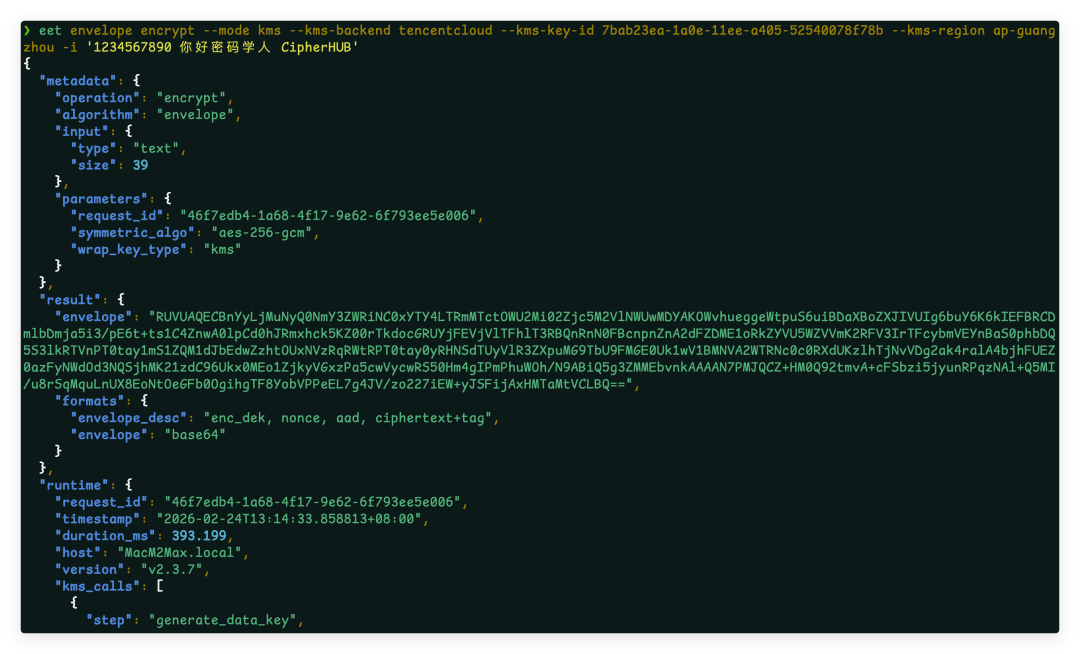Select the "aes-256-gcm" symmetric algo value

click(x=262, y=233)
